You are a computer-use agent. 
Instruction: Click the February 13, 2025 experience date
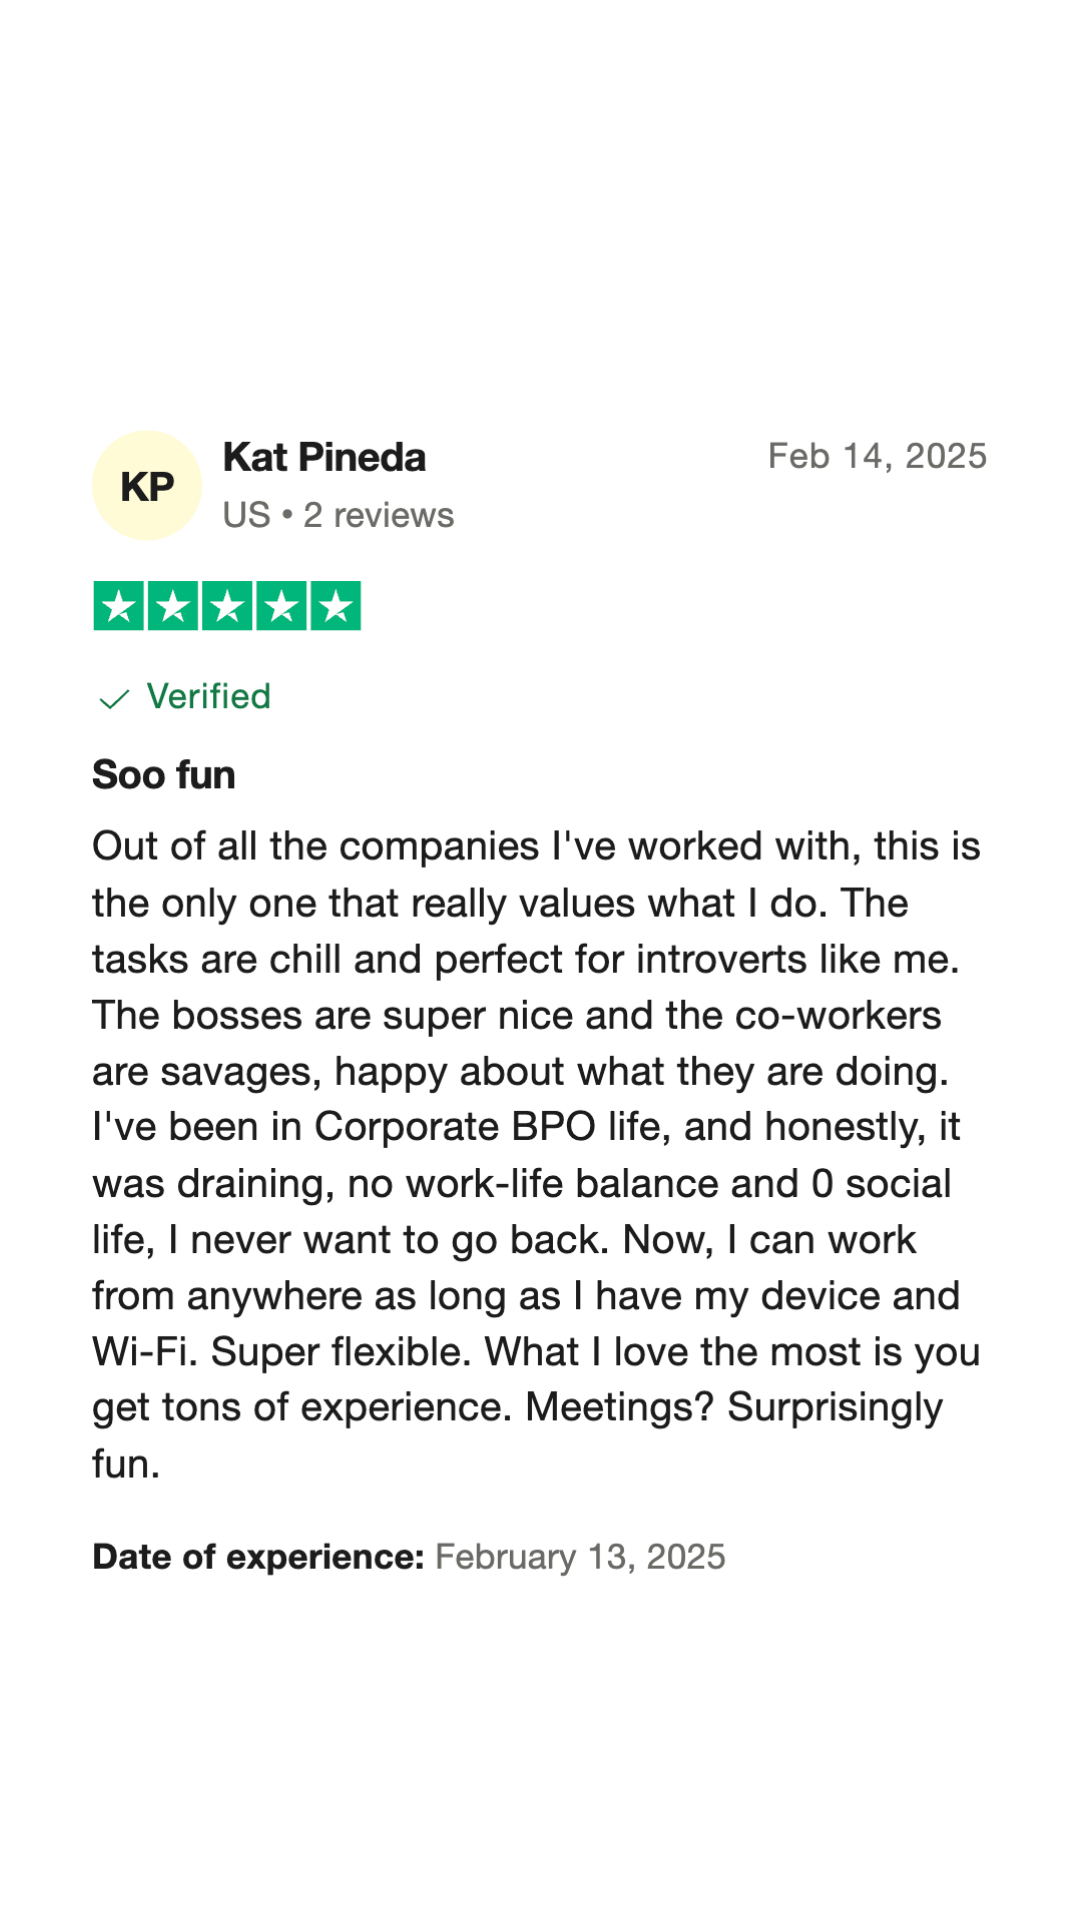(580, 1557)
